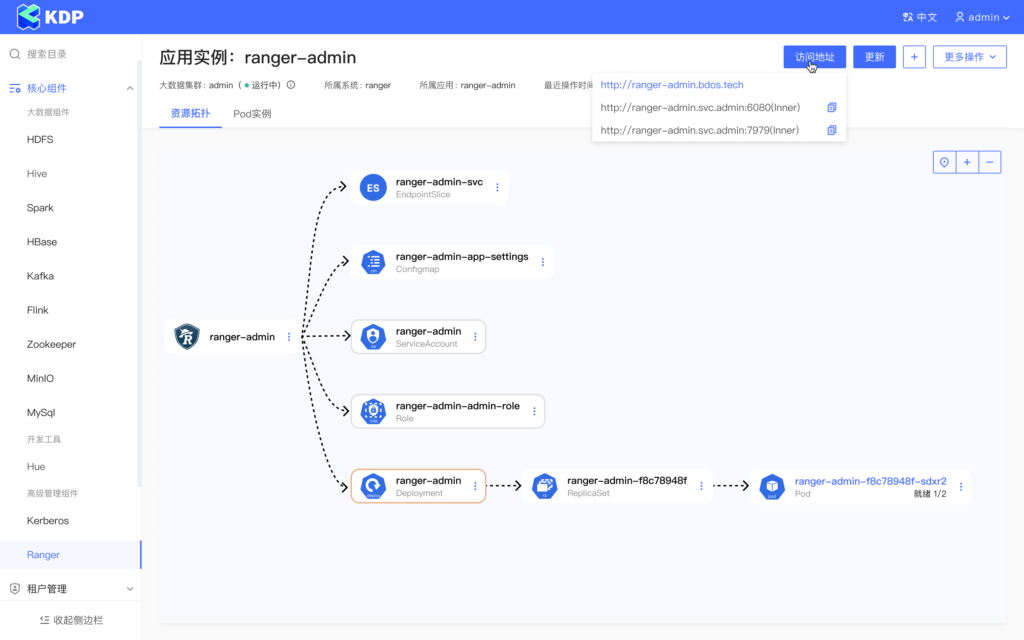Screen dimensions: 1024x640
Task: Click the language switch icon
Action: 908,18
